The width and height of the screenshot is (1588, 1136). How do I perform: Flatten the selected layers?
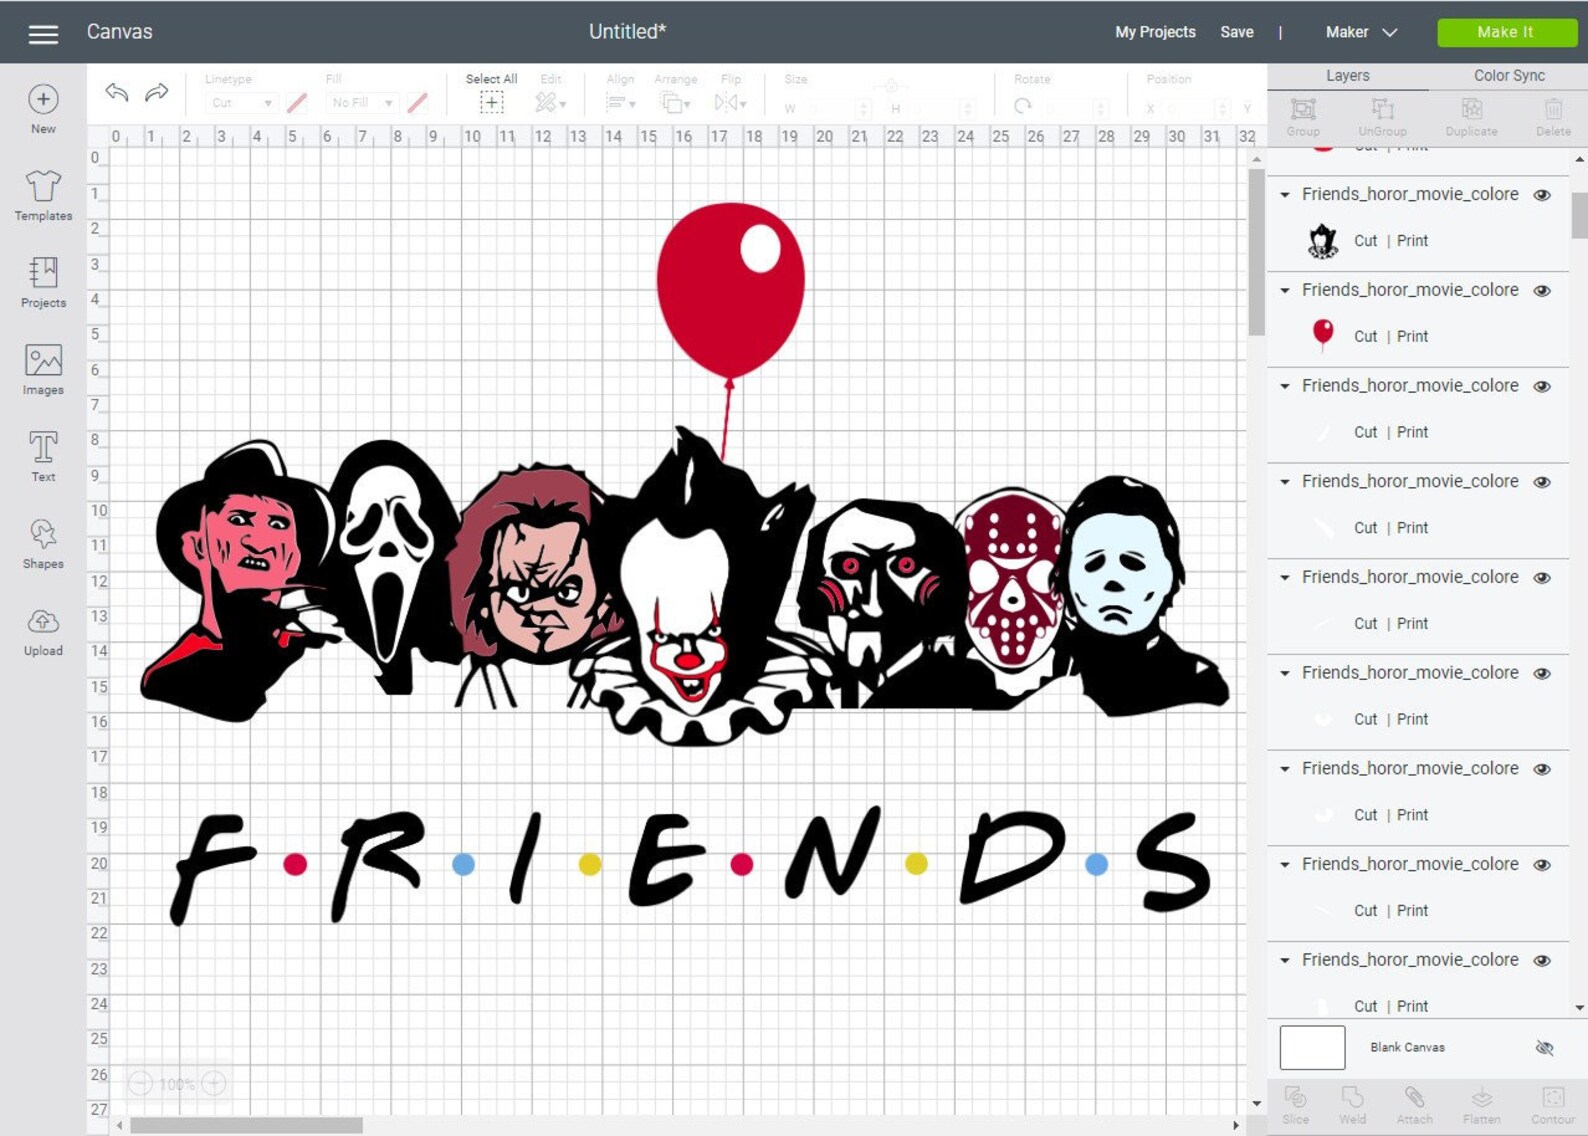point(1481,1105)
